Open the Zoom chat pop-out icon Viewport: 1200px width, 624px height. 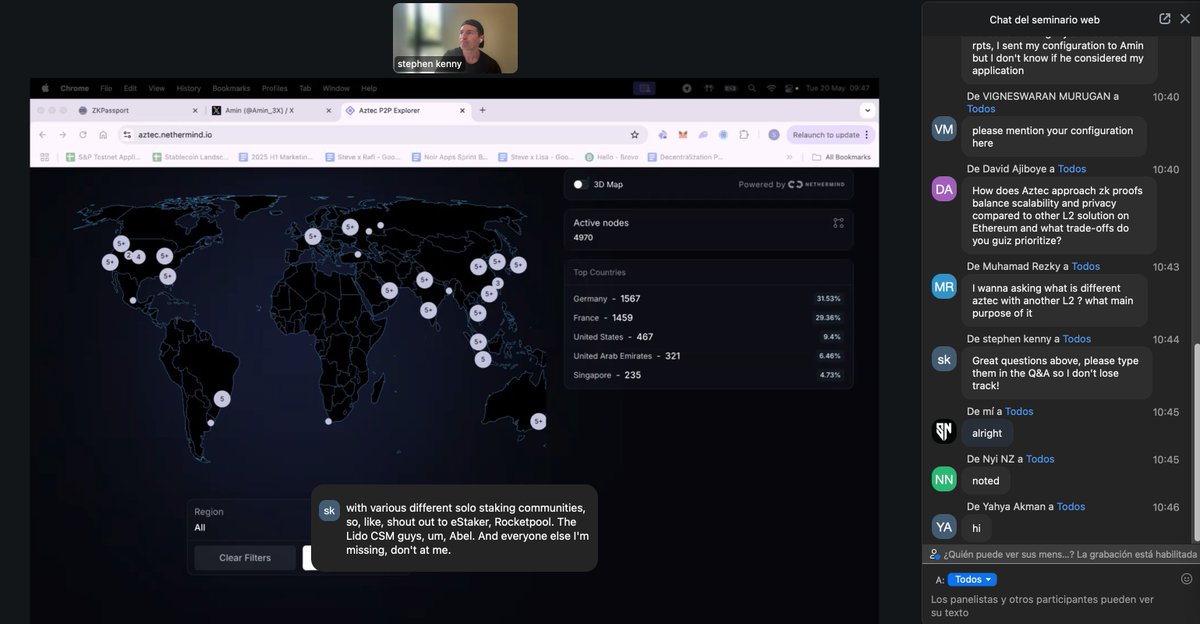tap(1163, 18)
